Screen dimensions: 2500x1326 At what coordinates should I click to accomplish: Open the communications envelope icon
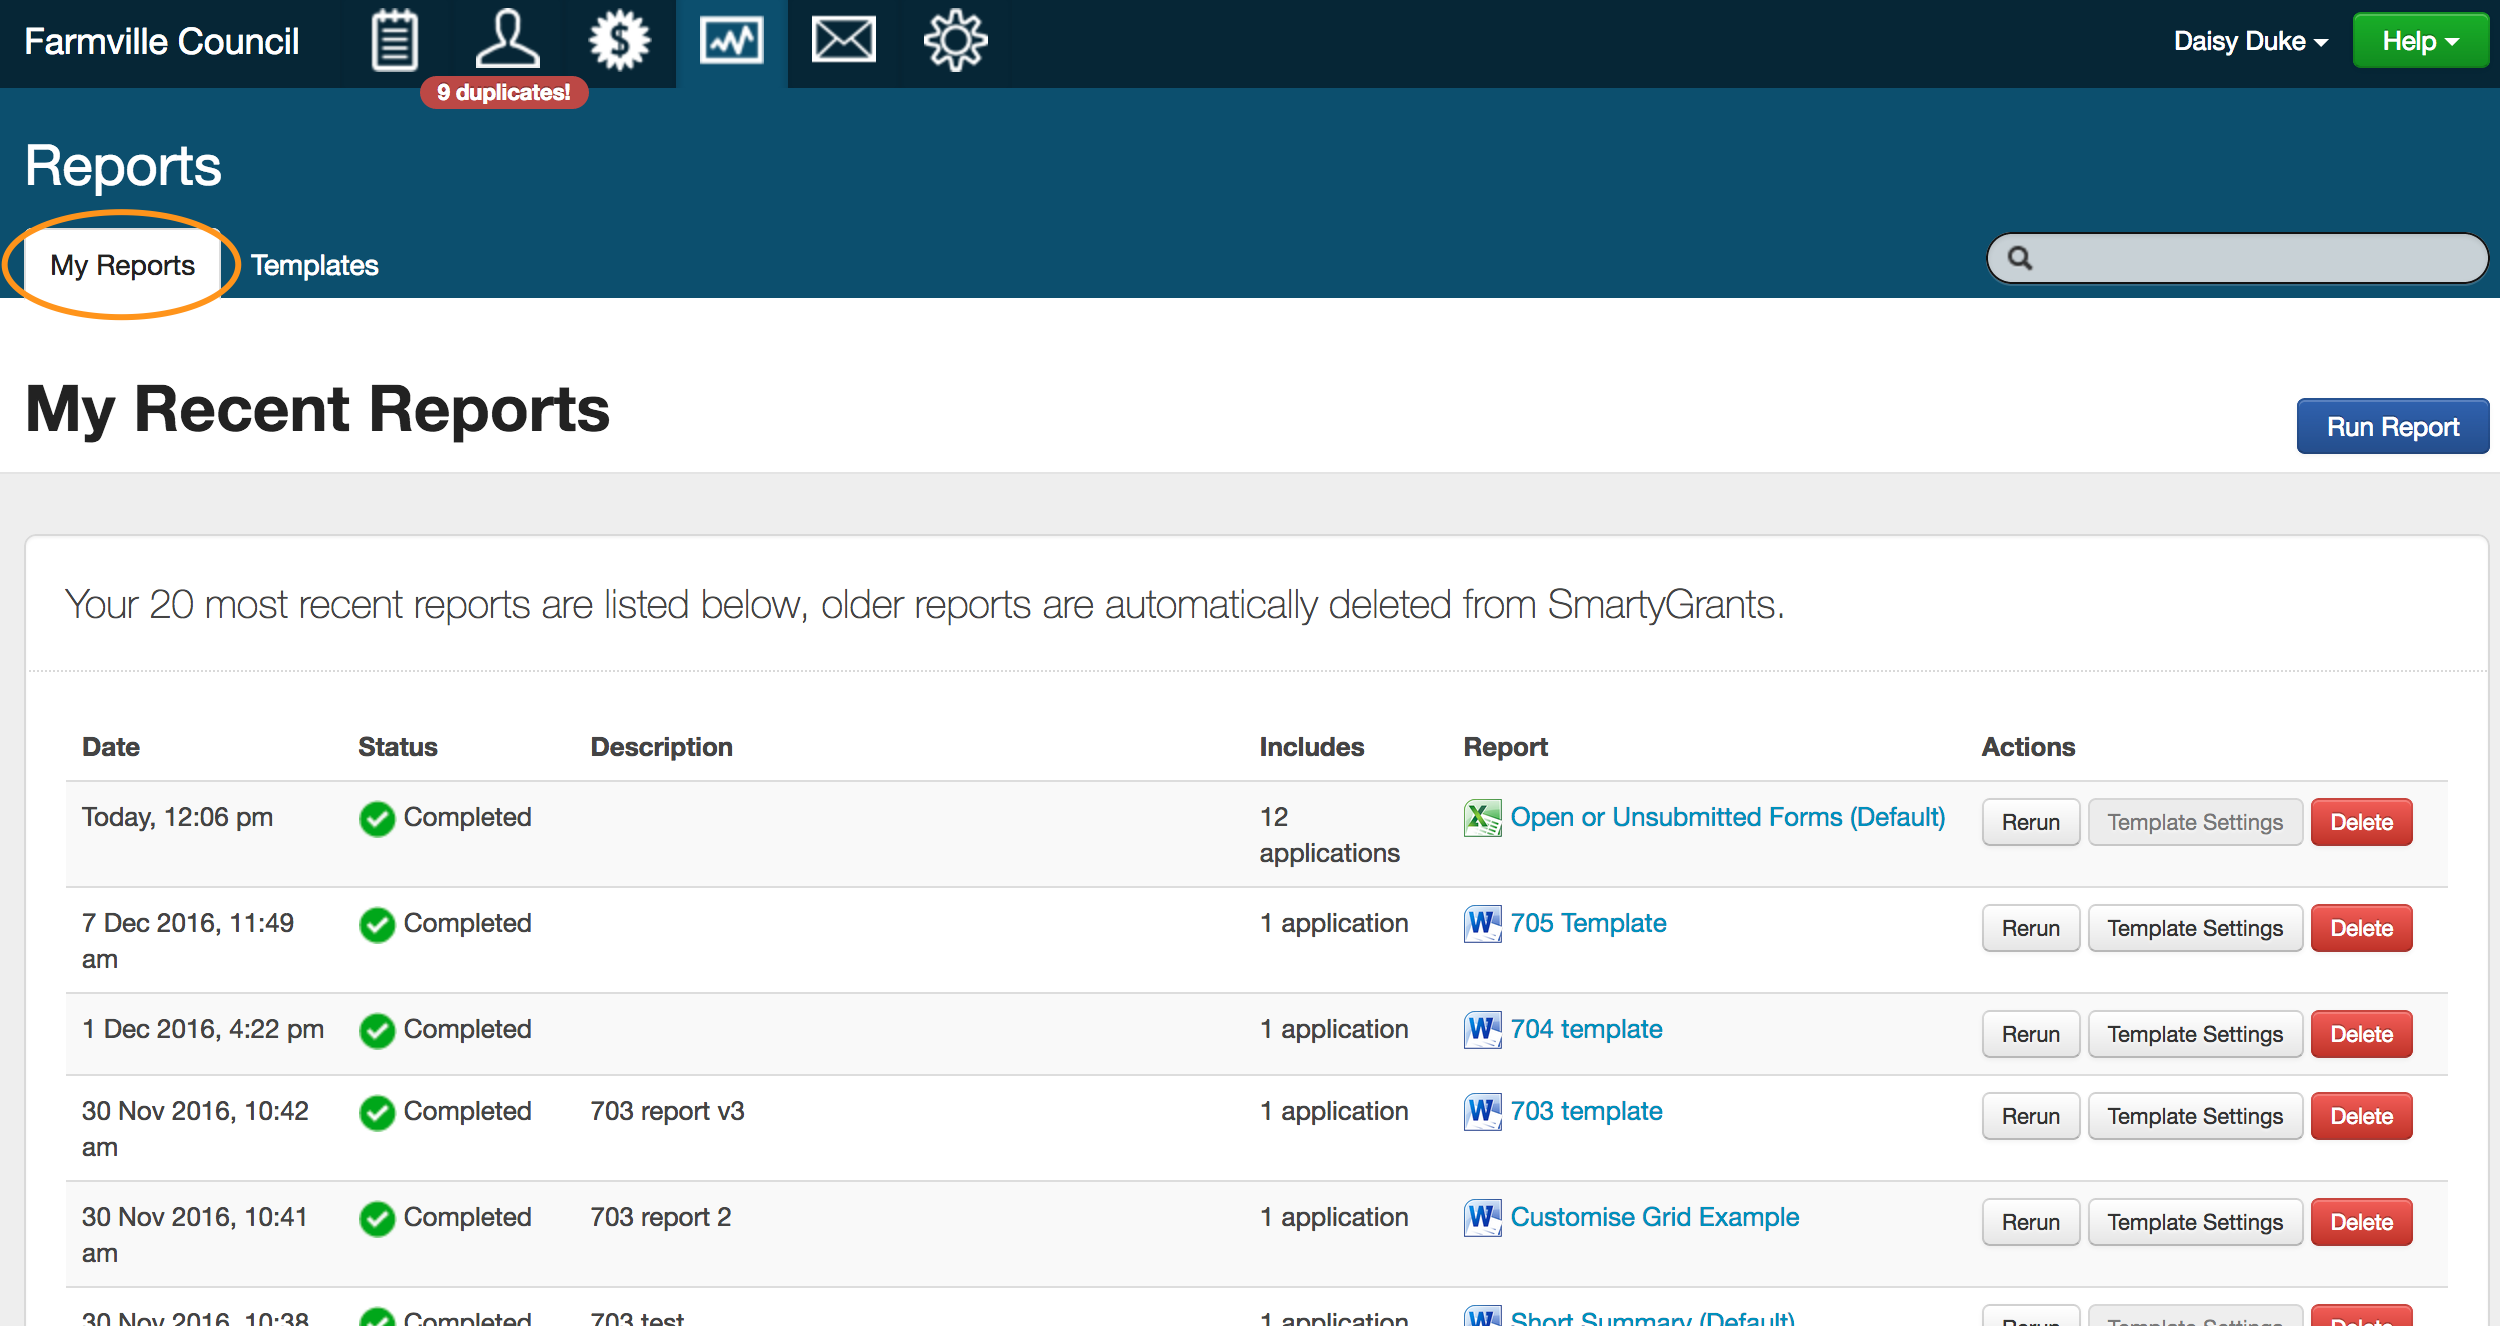pos(843,41)
